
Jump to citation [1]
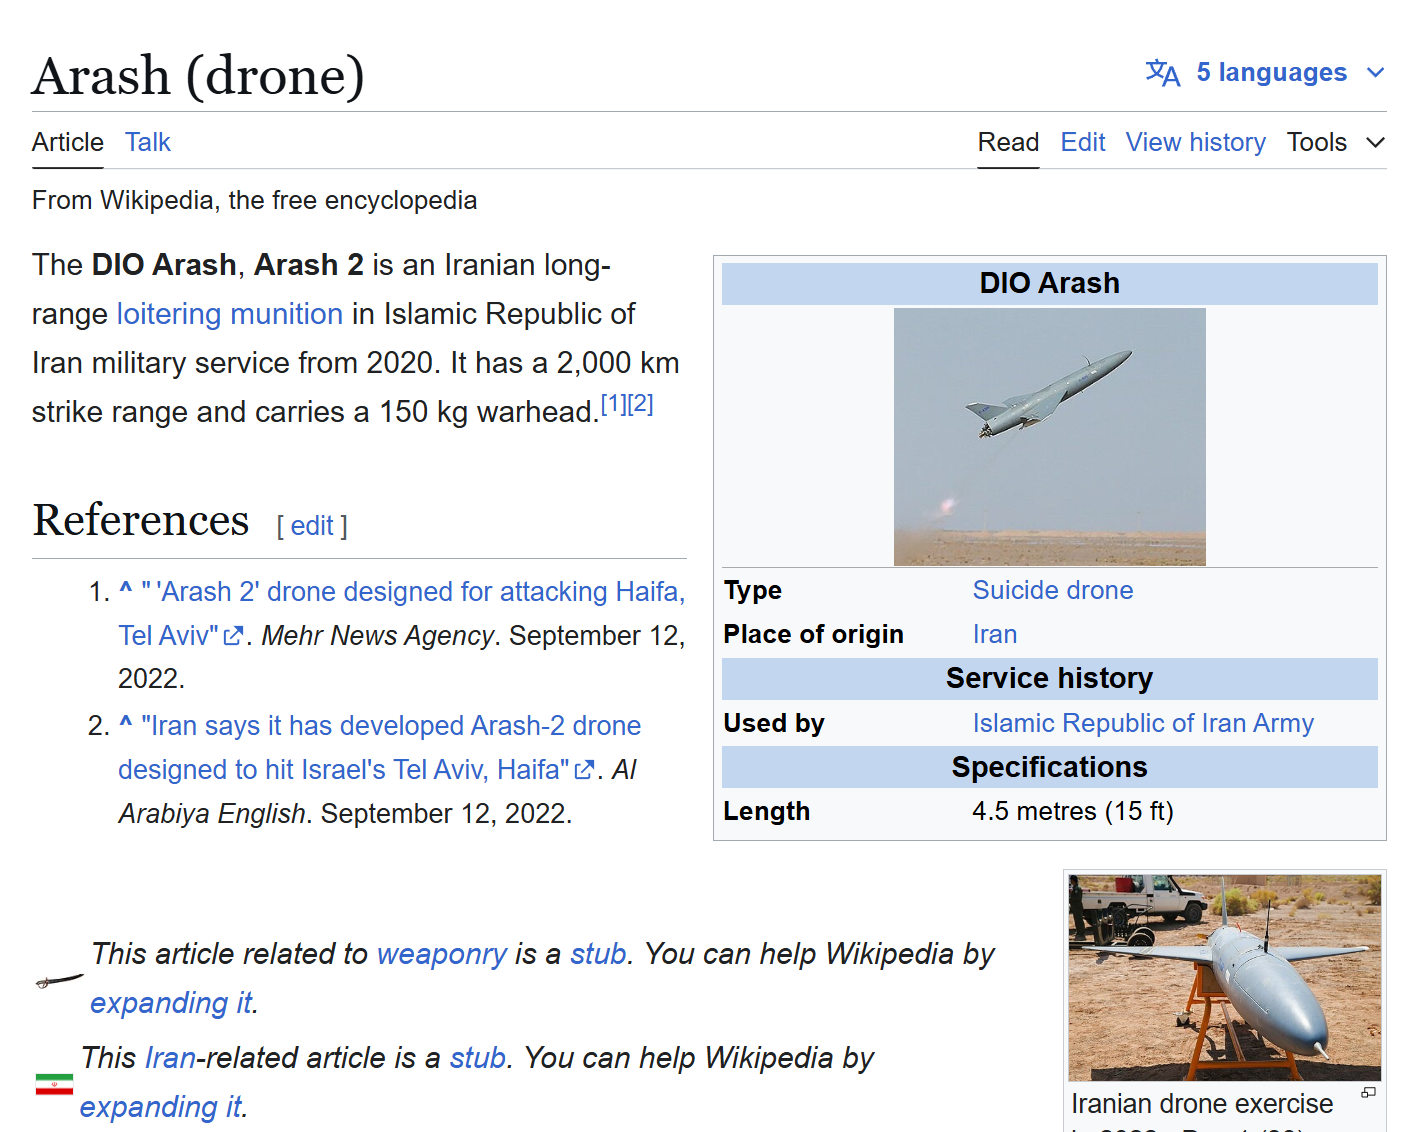tap(613, 404)
